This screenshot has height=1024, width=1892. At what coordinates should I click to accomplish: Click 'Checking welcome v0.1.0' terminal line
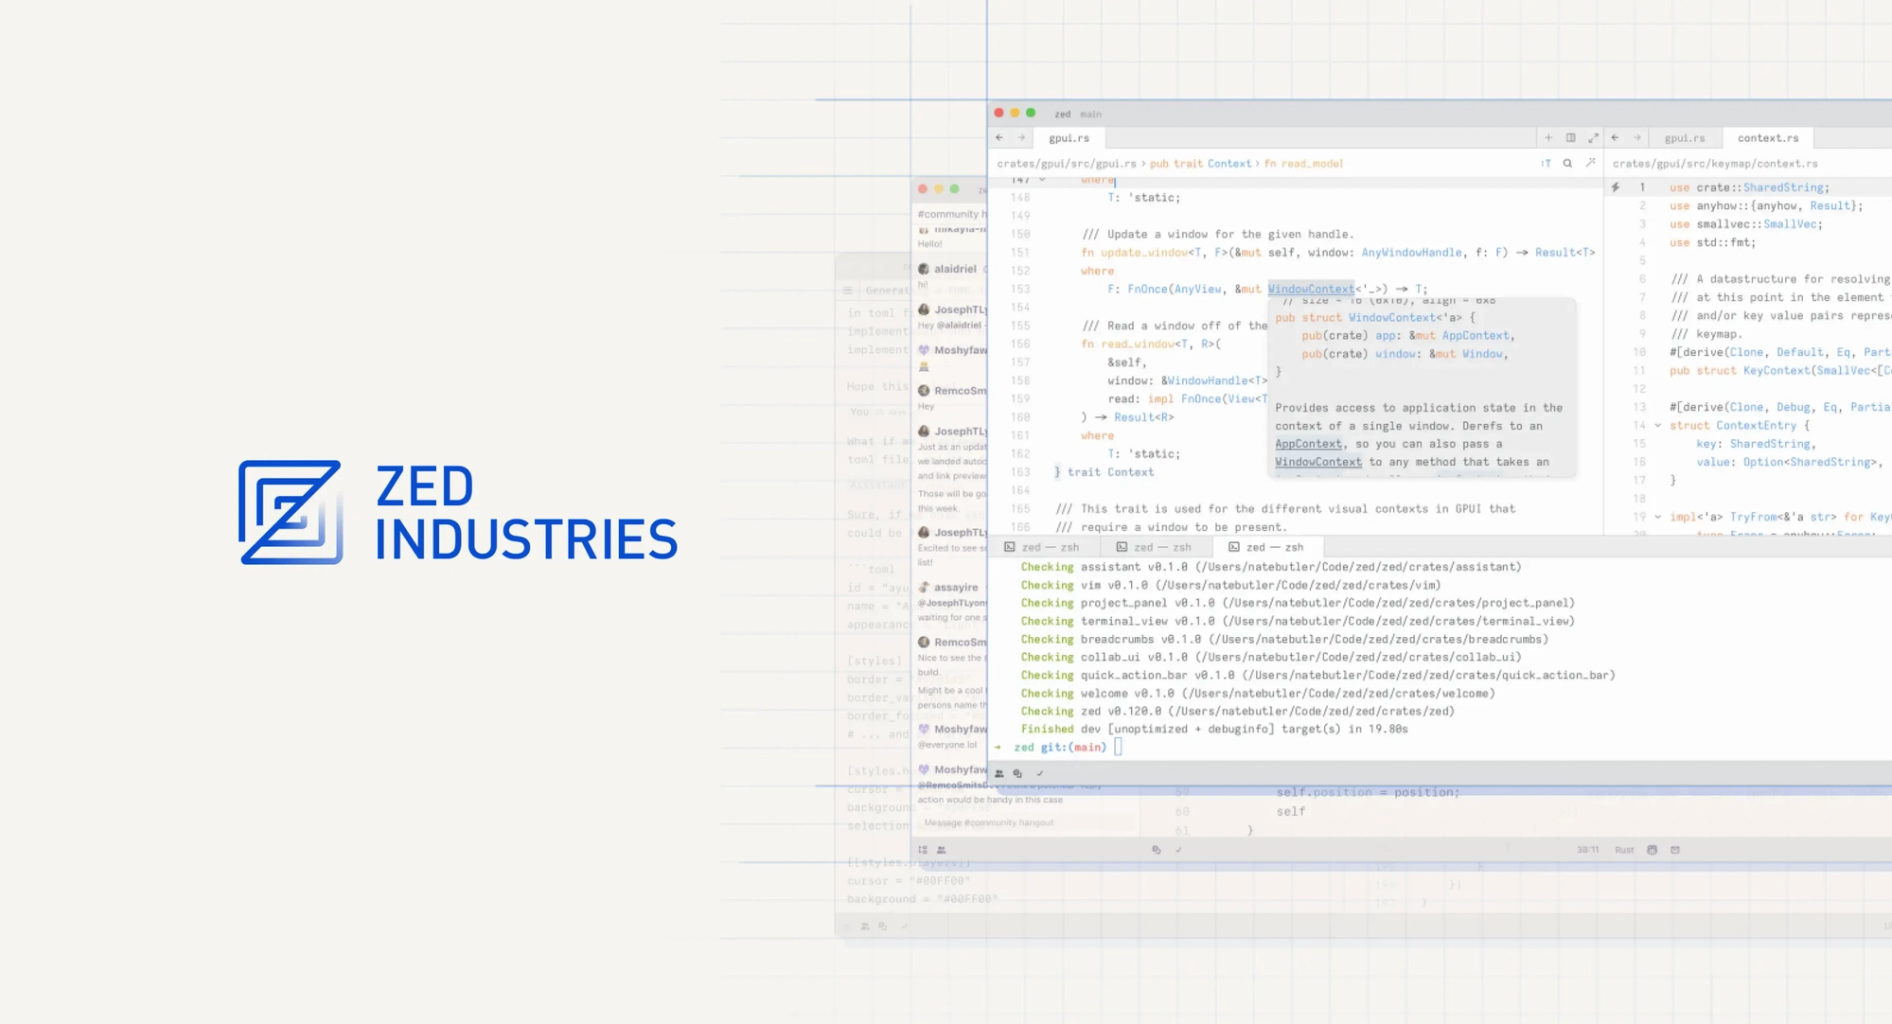click(1258, 693)
